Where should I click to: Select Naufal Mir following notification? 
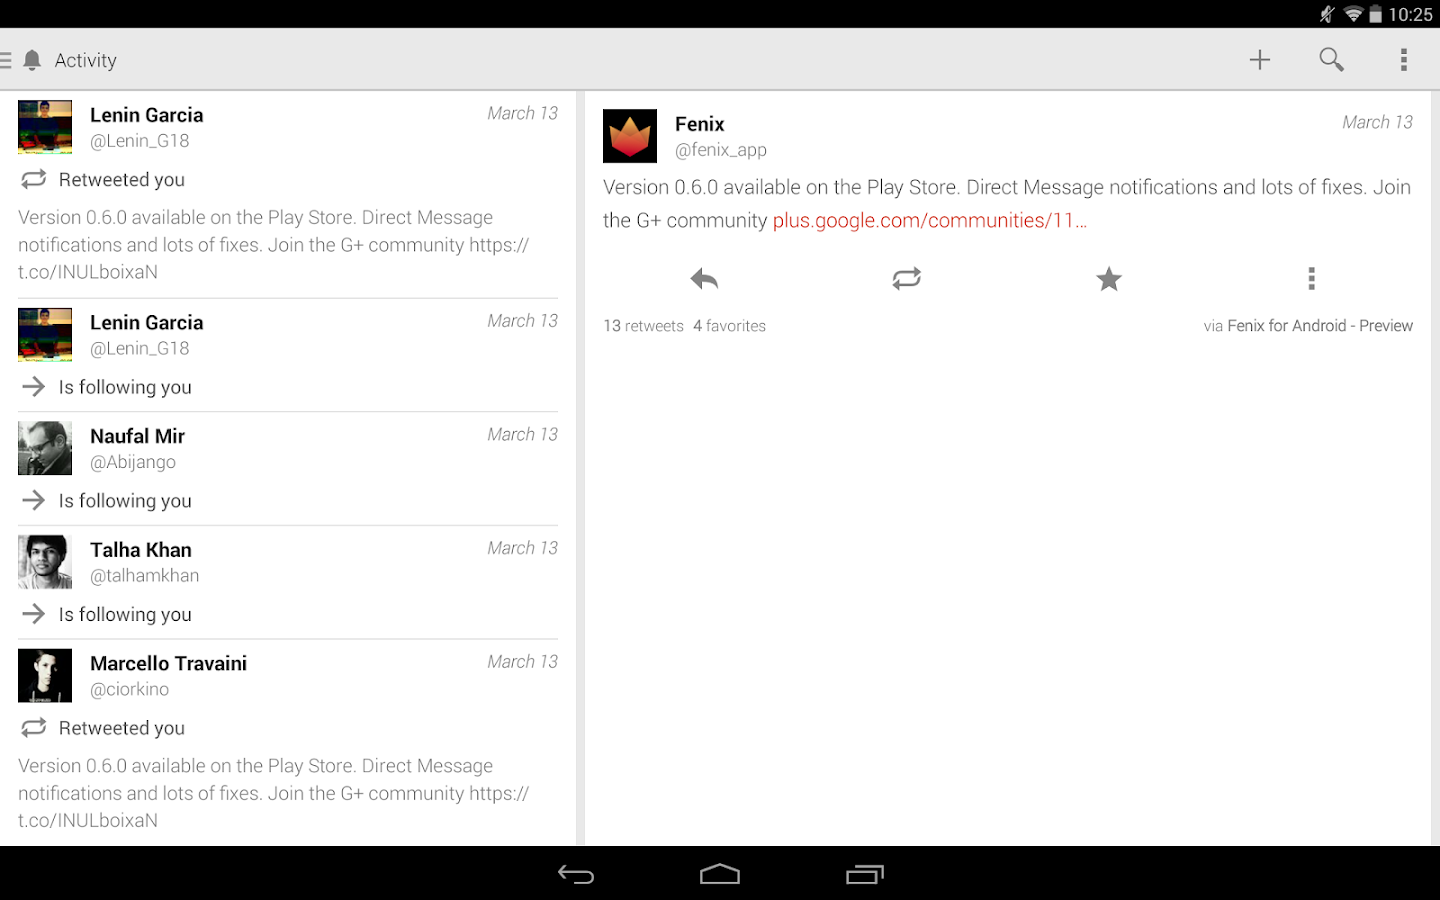288,468
